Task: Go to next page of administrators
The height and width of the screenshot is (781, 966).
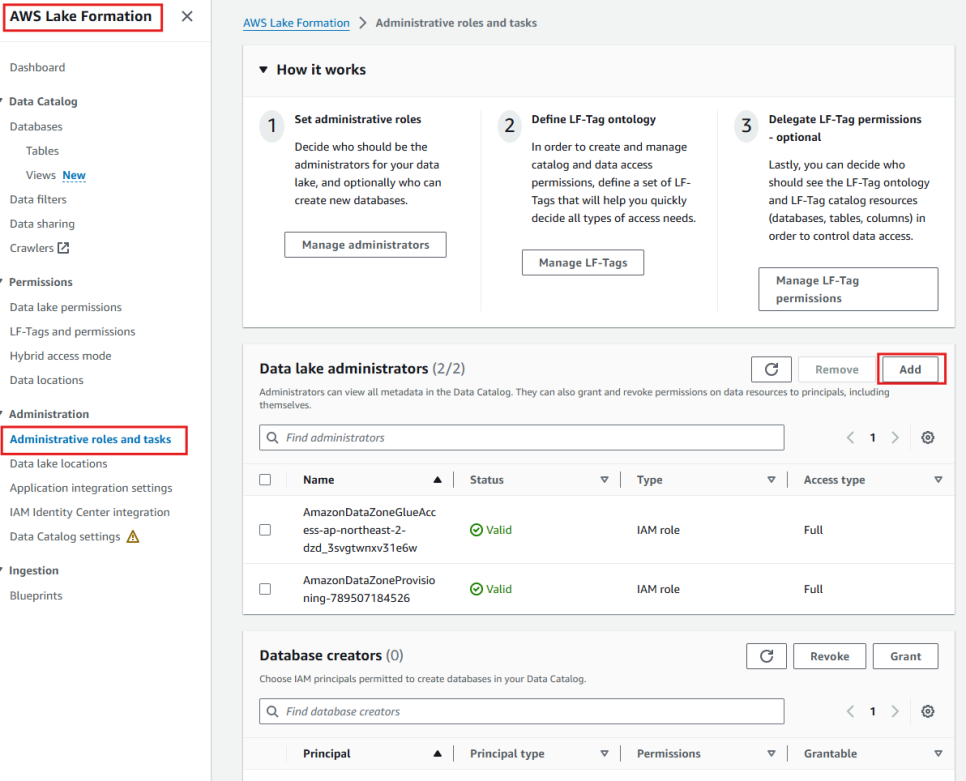Action: tap(895, 437)
